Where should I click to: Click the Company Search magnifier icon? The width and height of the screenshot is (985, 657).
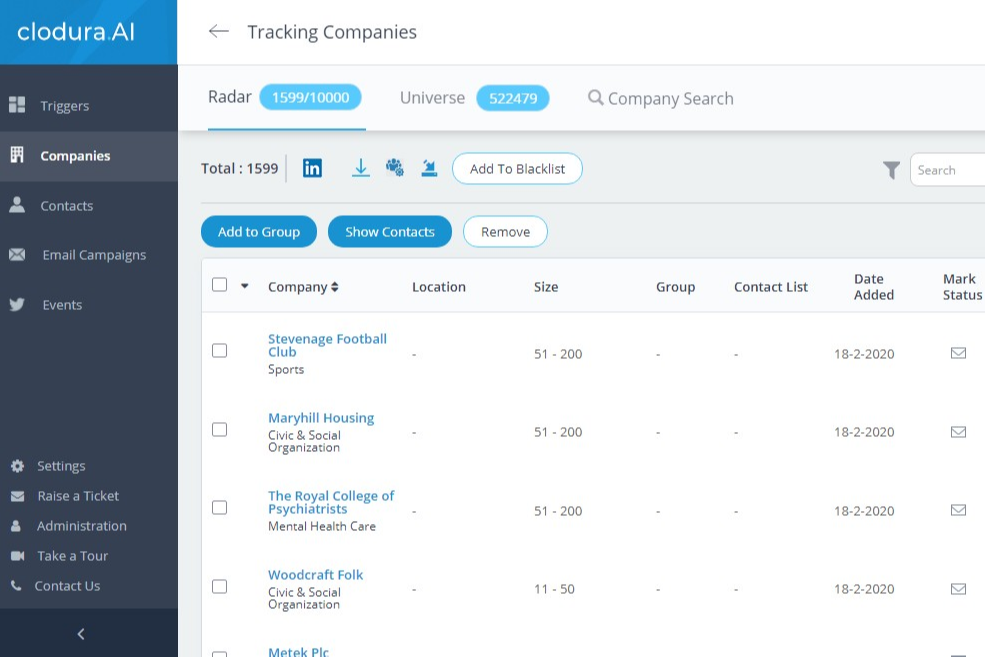tap(596, 97)
